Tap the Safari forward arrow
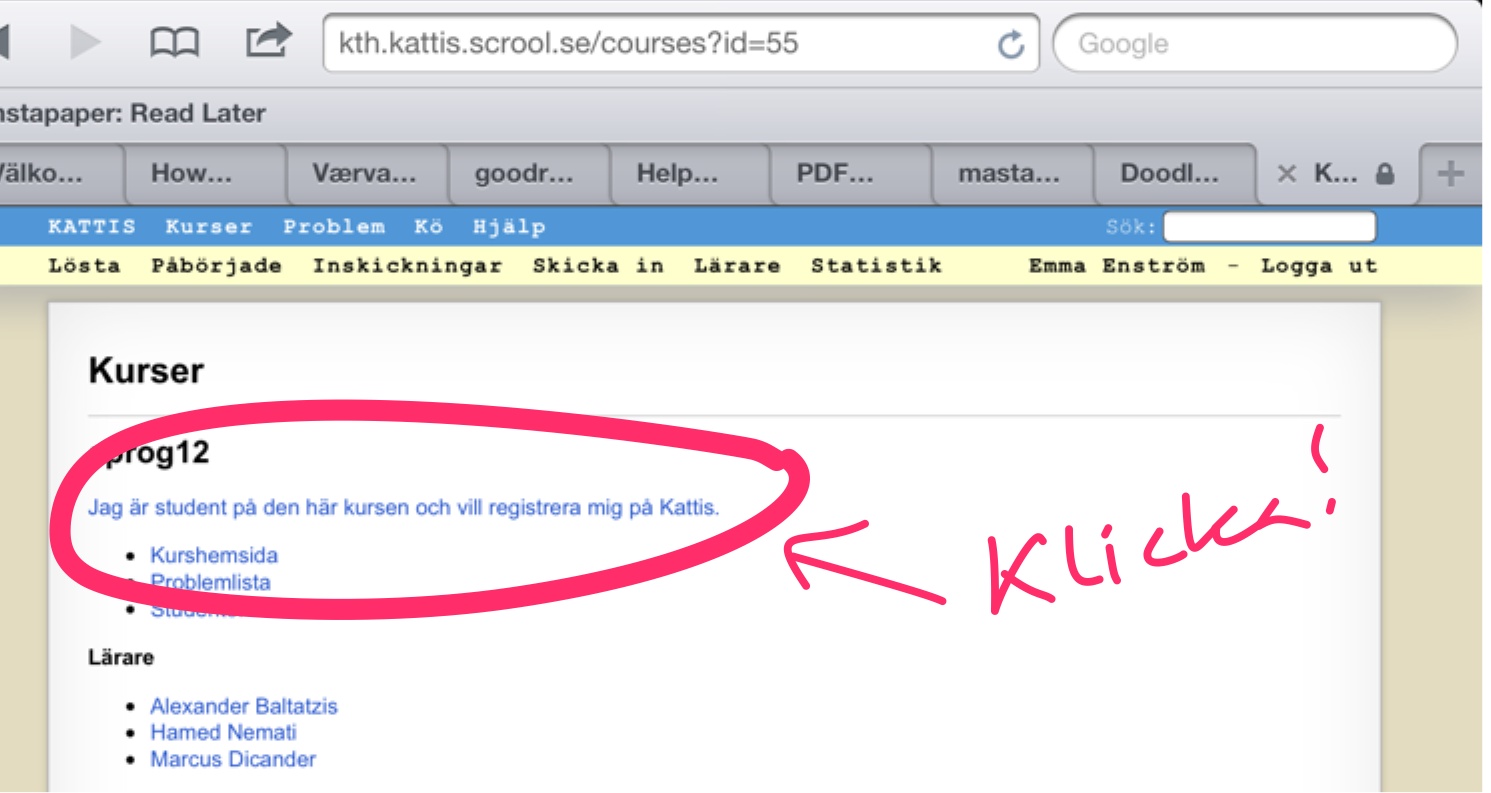Image resolution: width=1491 pixels, height=793 pixels. click(x=85, y=41)
